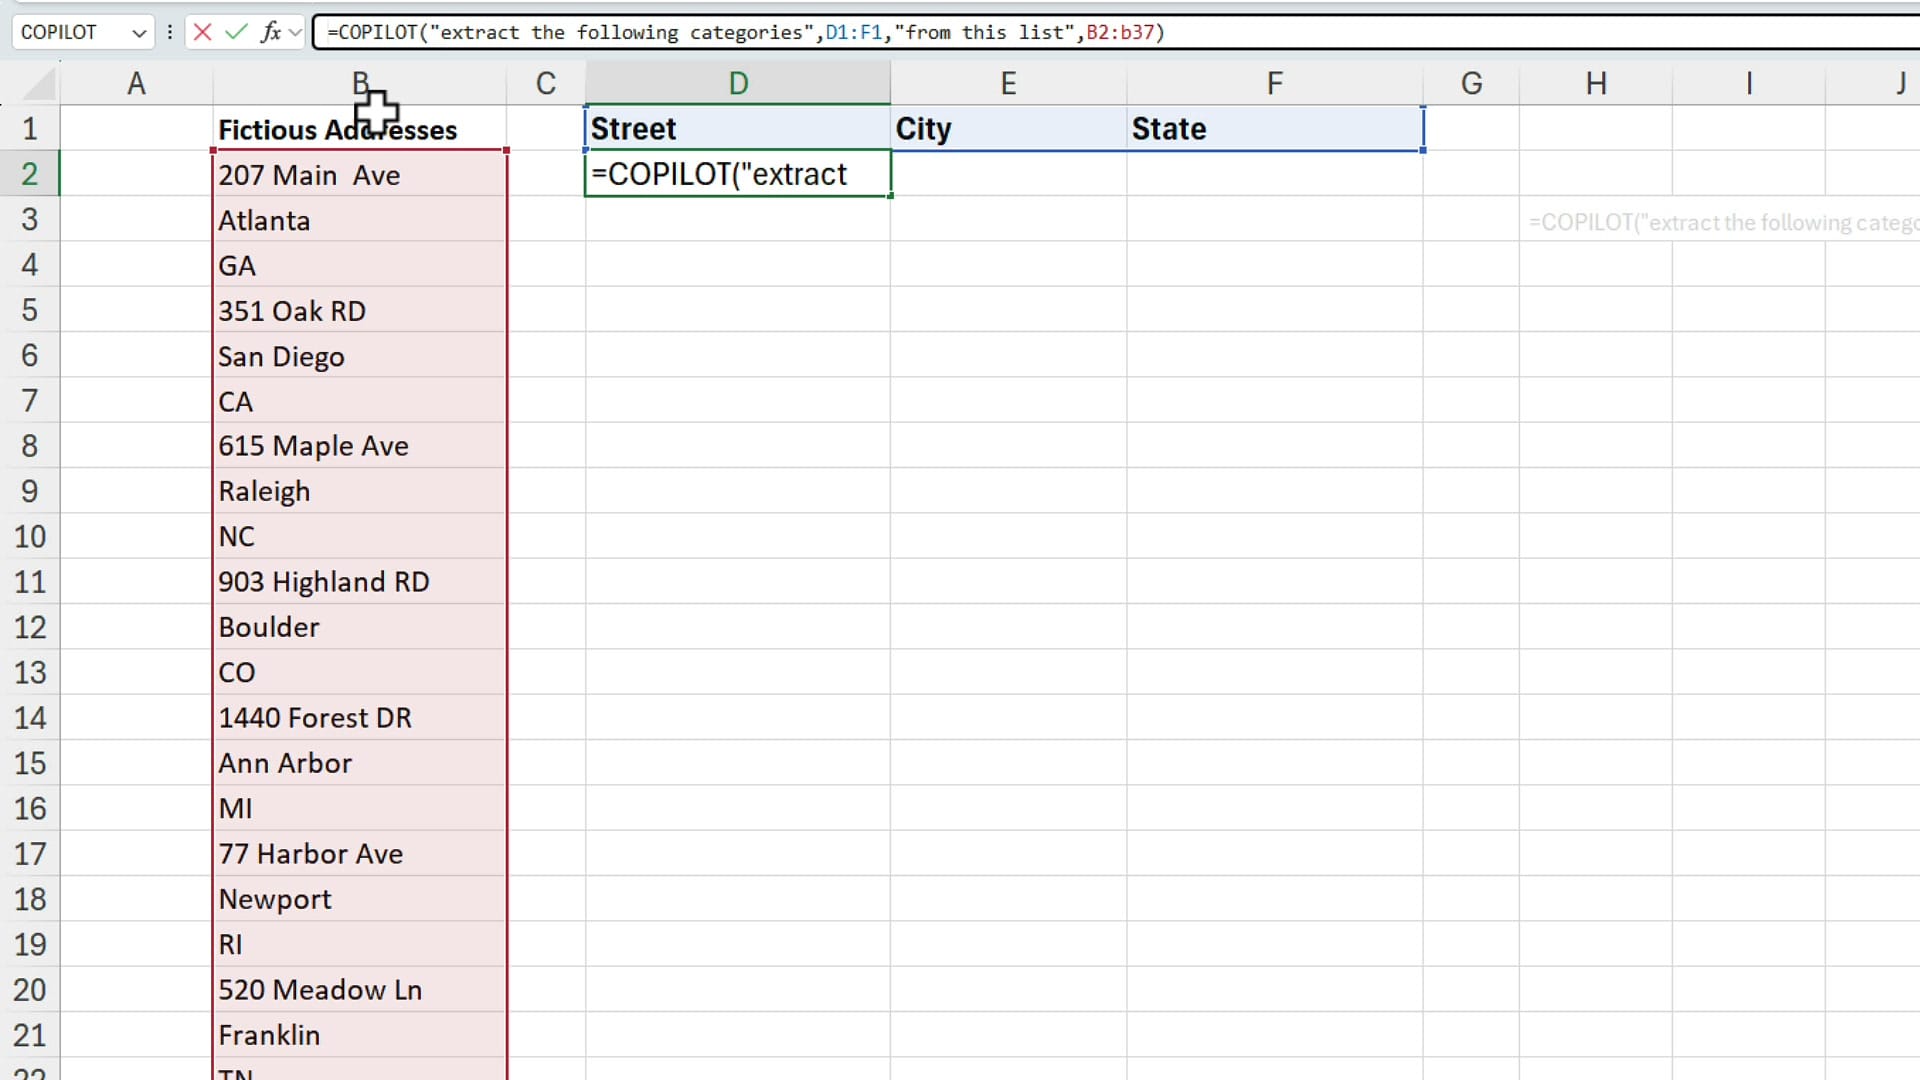Click the vertical ellipsis next to Name Box
Screen dimensions: 1920x1080
170,32
